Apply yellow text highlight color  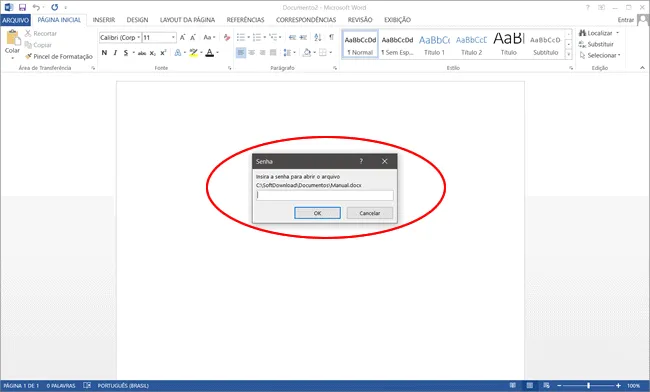point(194,53)
